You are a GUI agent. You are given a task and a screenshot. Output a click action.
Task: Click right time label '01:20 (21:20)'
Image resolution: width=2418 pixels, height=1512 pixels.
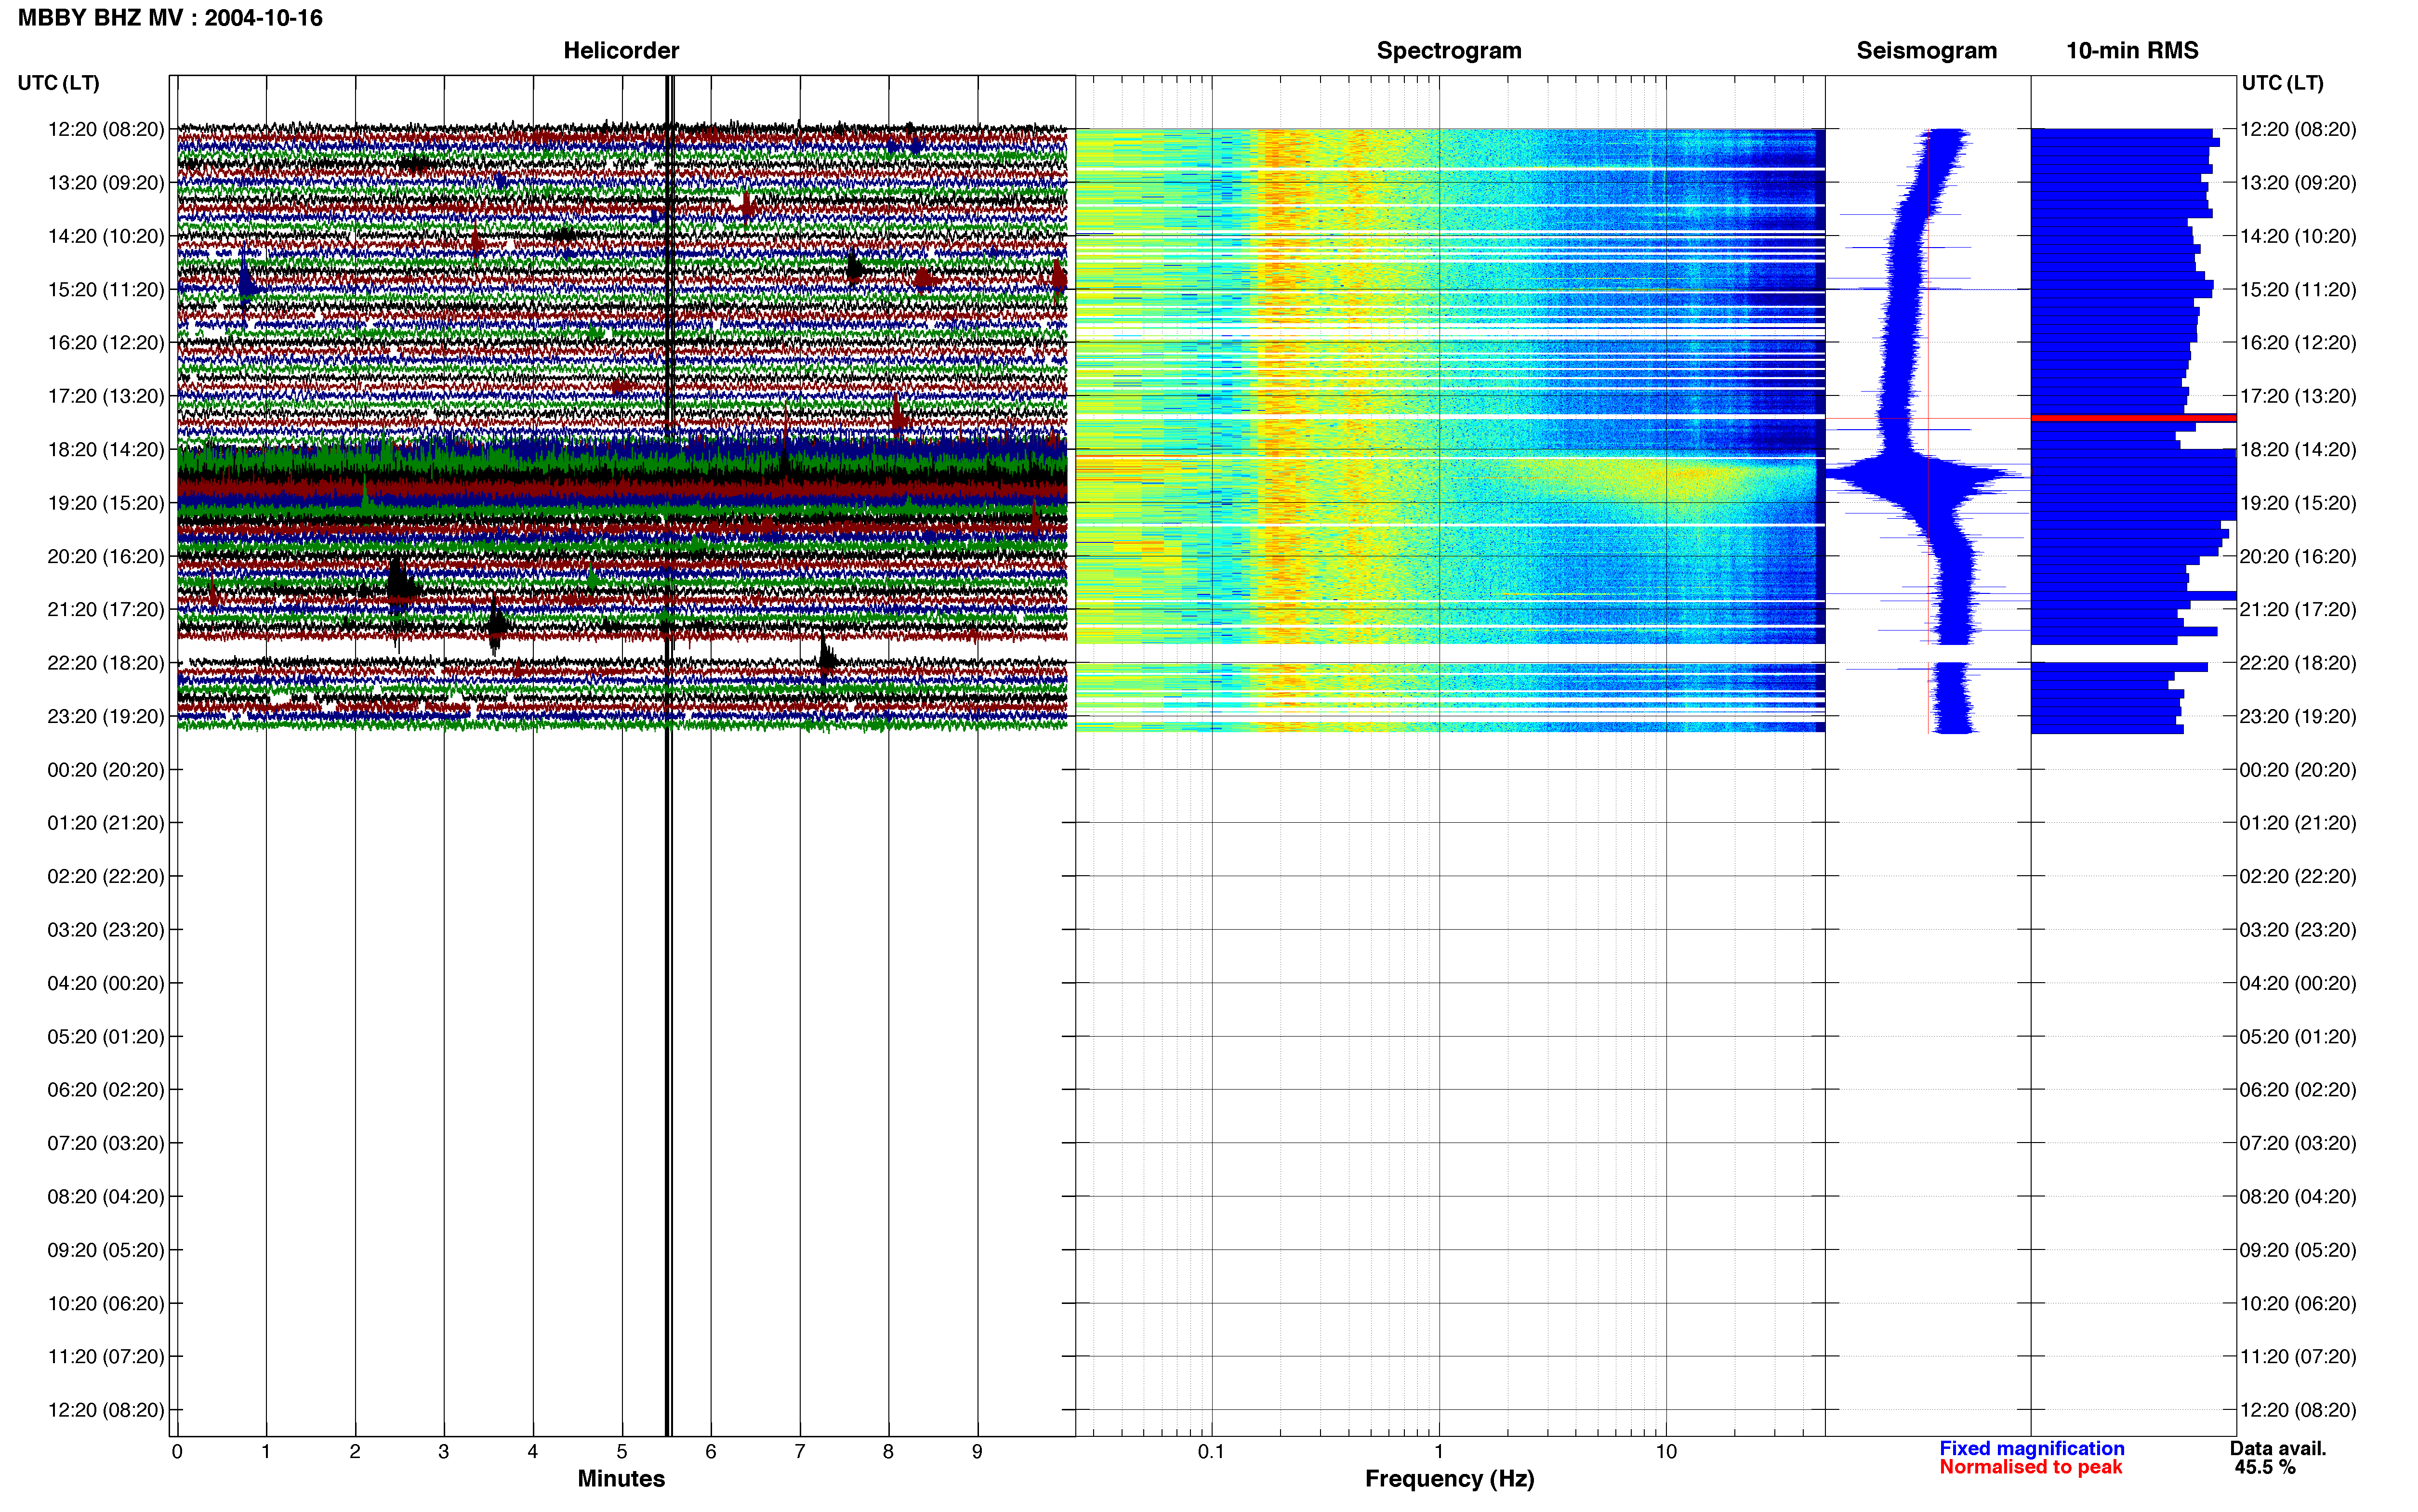click(2298, 822)
